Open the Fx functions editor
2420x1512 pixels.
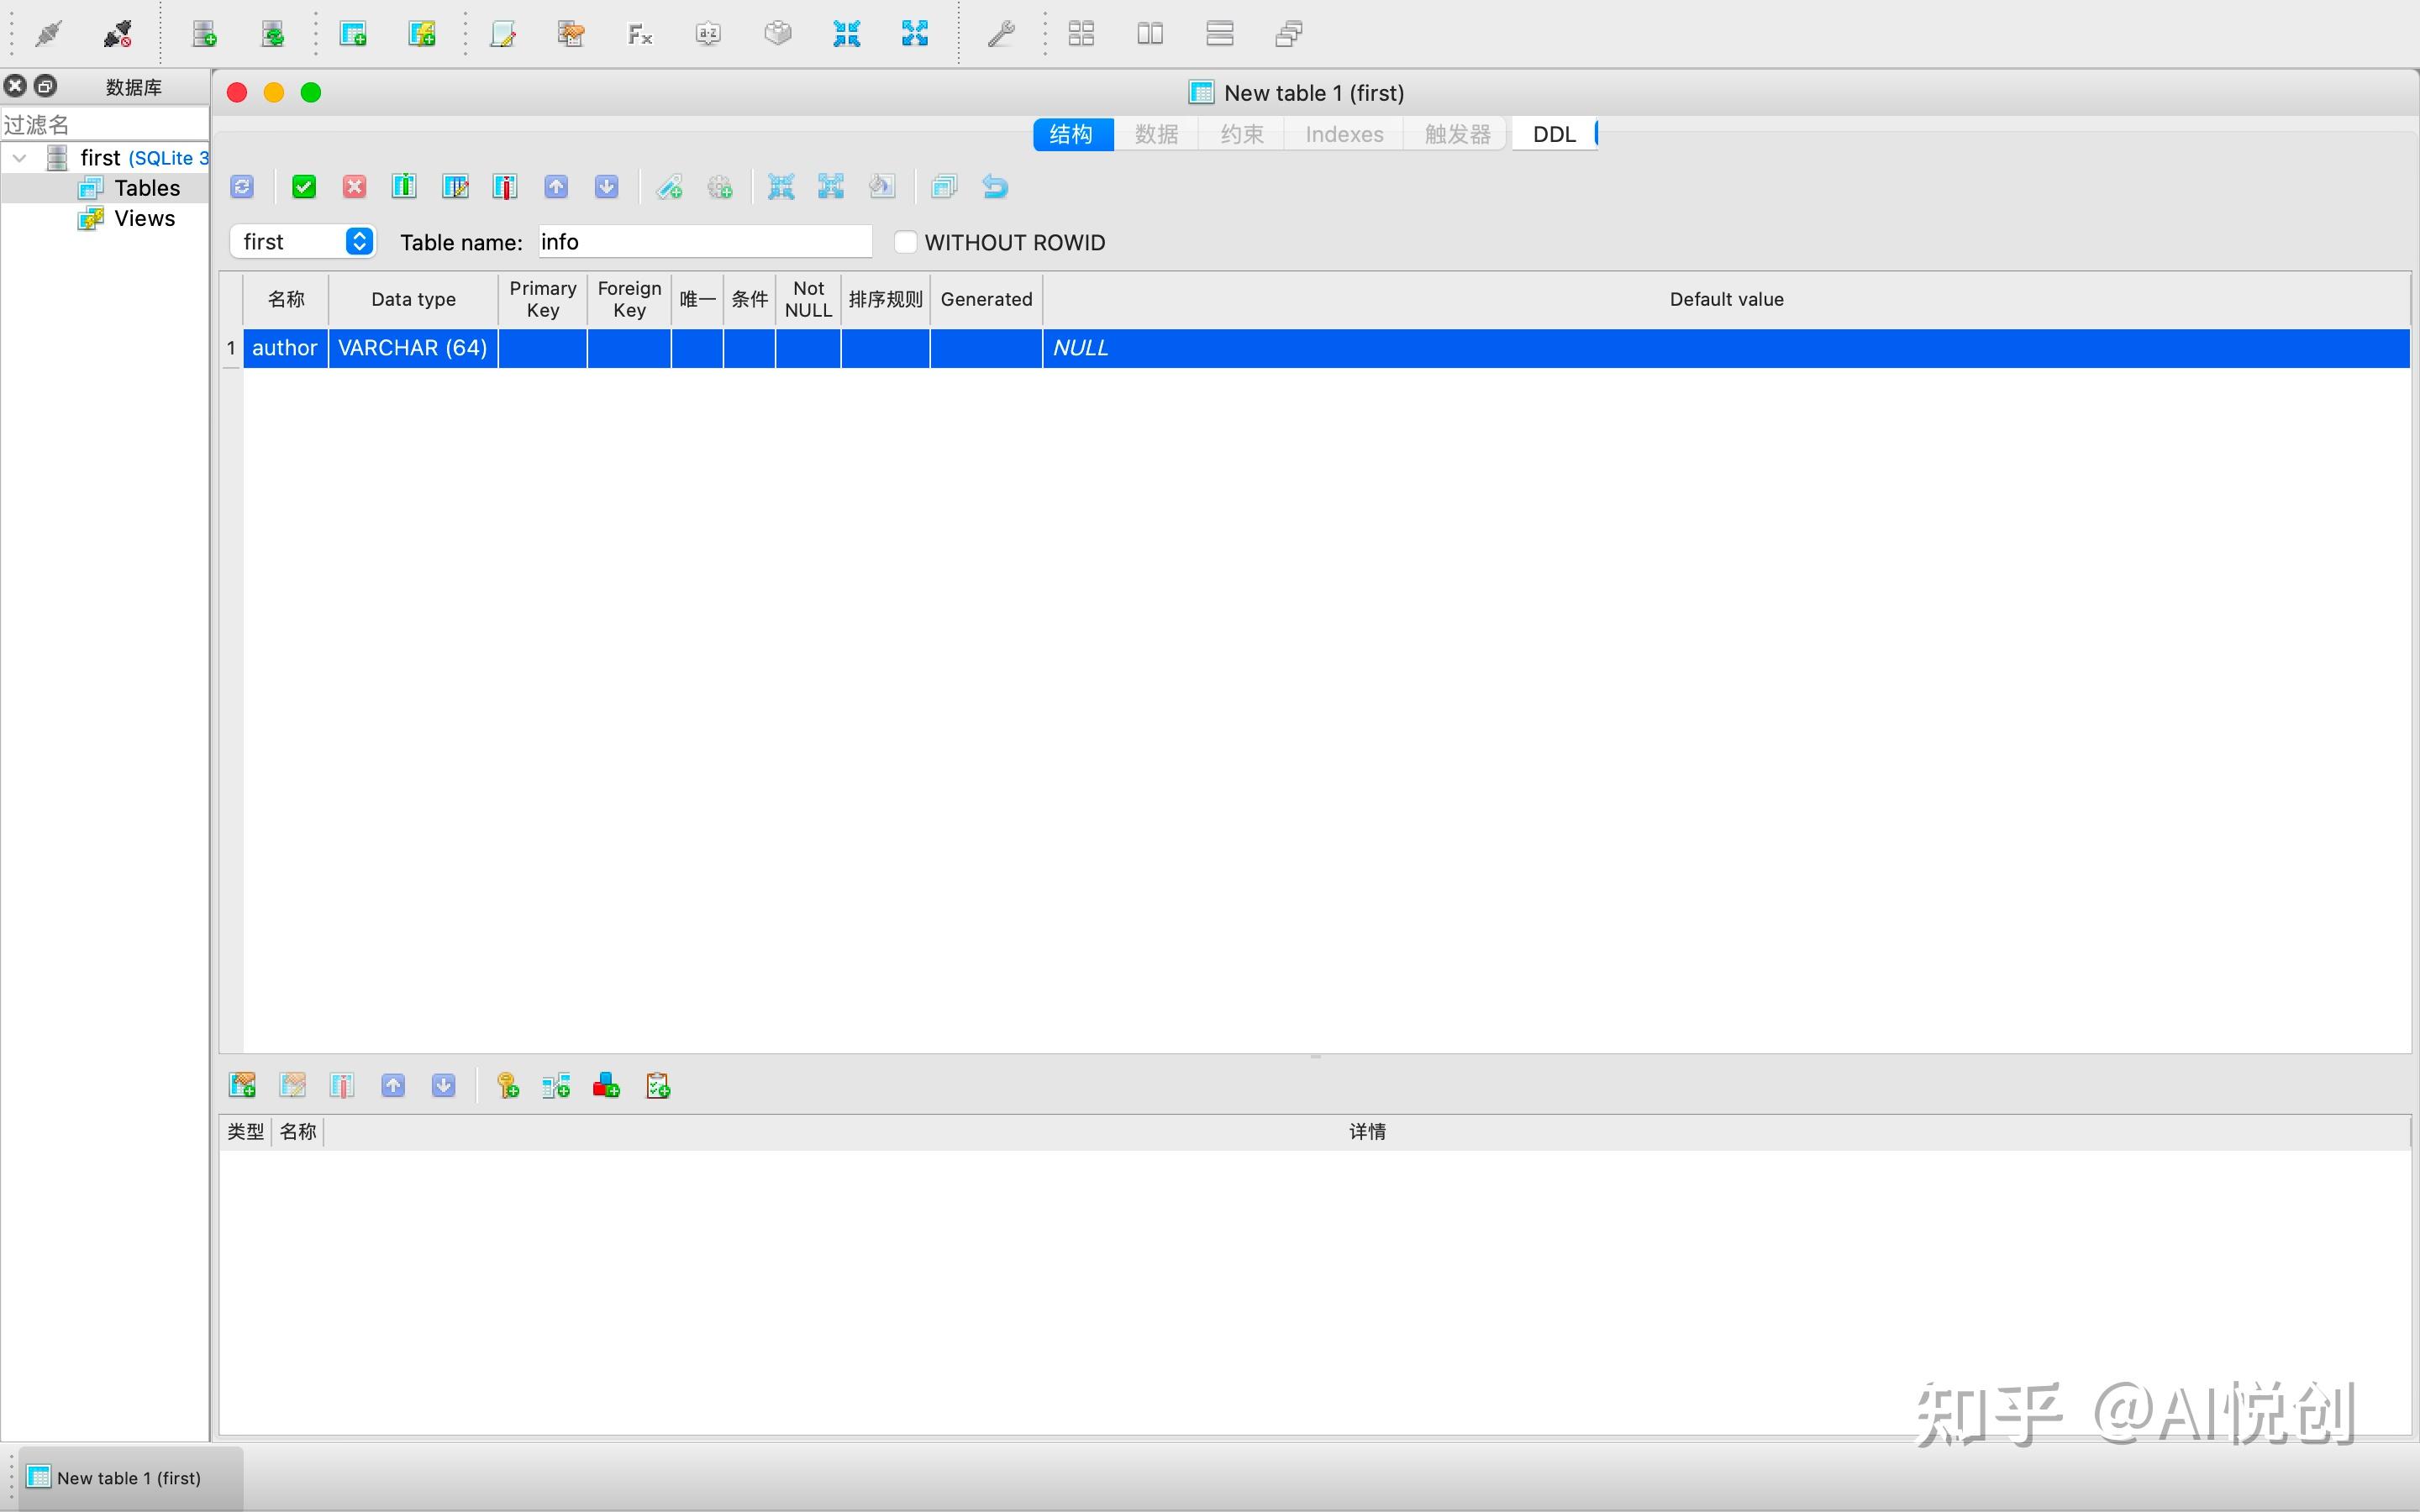click(x=640, y=35)
